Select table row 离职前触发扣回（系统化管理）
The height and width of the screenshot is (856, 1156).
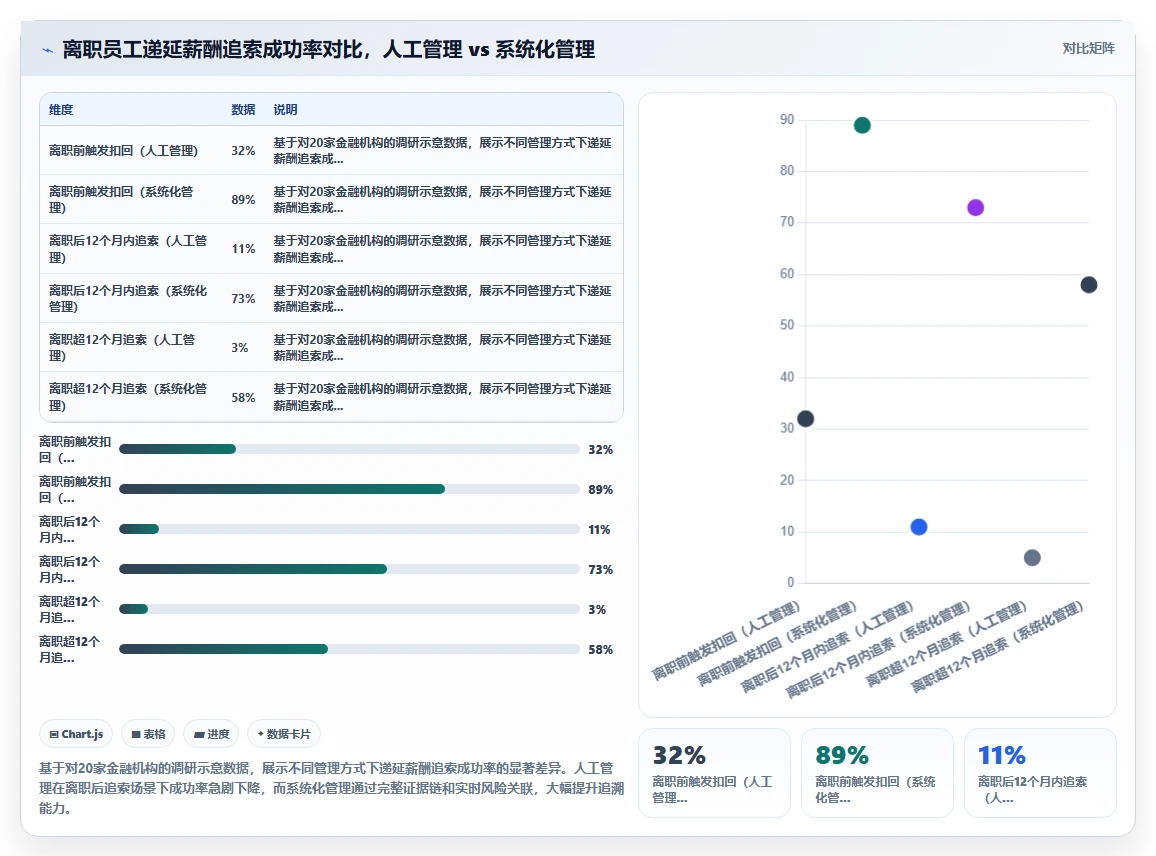tap(331, 199)
